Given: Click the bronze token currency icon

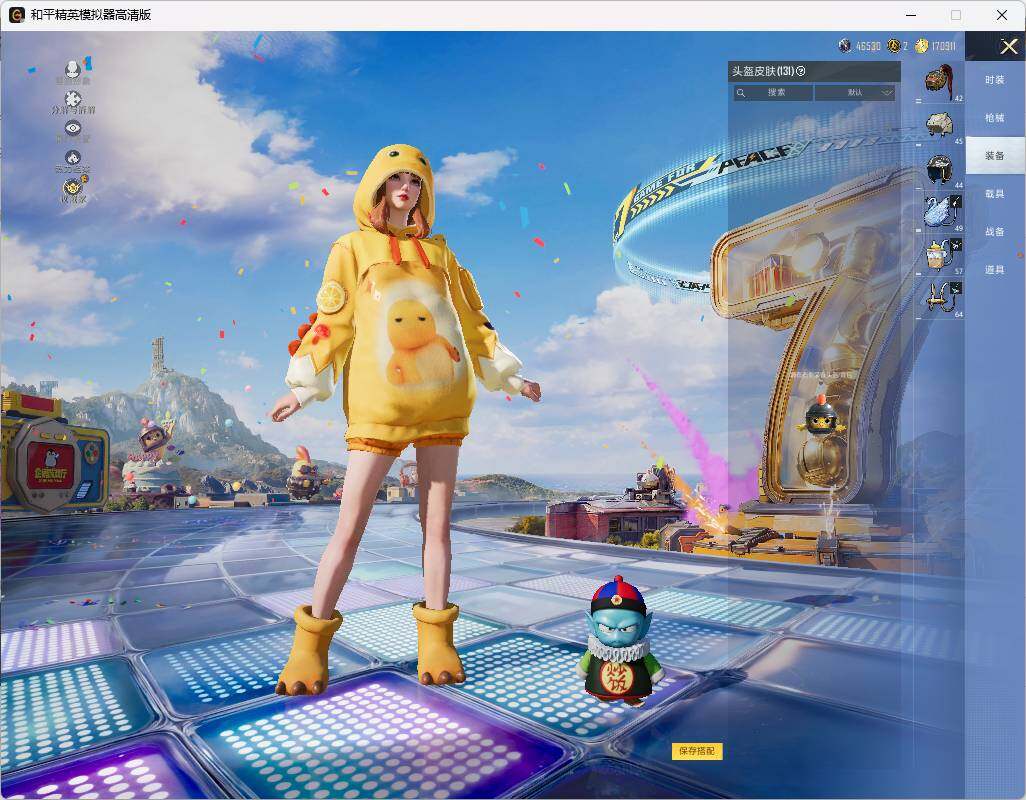Looking at the screenshot, I should [893, 46].
